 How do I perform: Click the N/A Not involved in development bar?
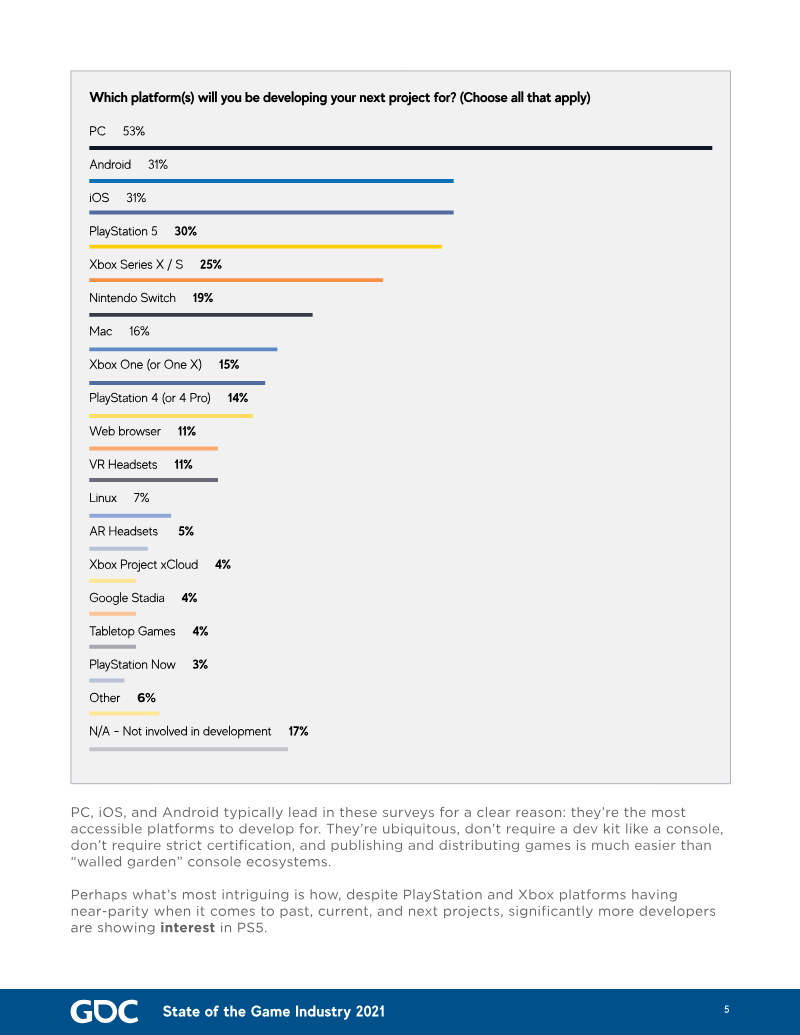[x=189, y=749]
